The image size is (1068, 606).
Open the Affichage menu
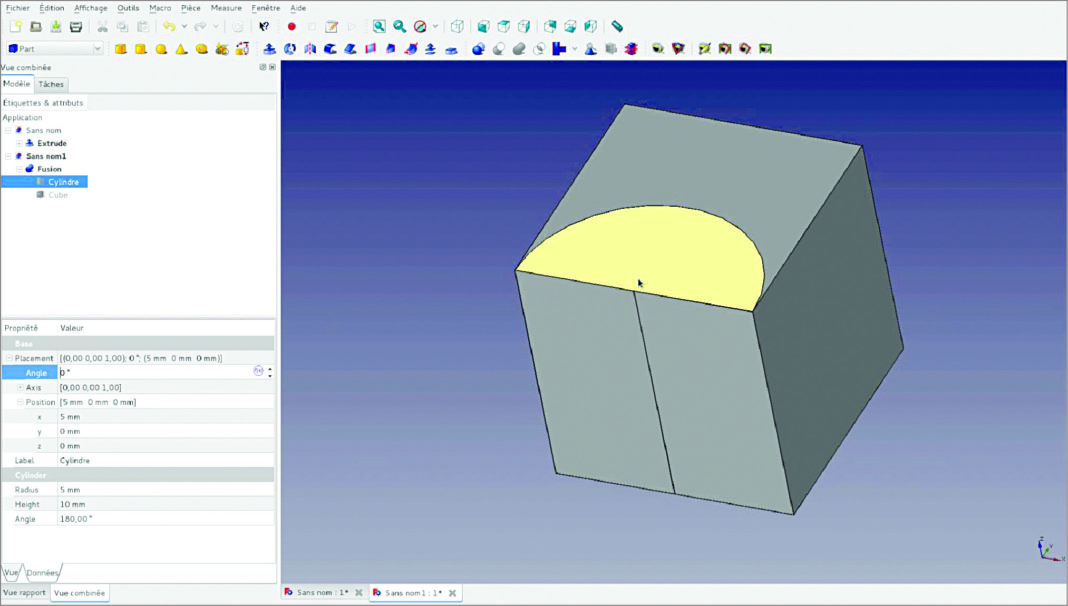click(91, 8)
